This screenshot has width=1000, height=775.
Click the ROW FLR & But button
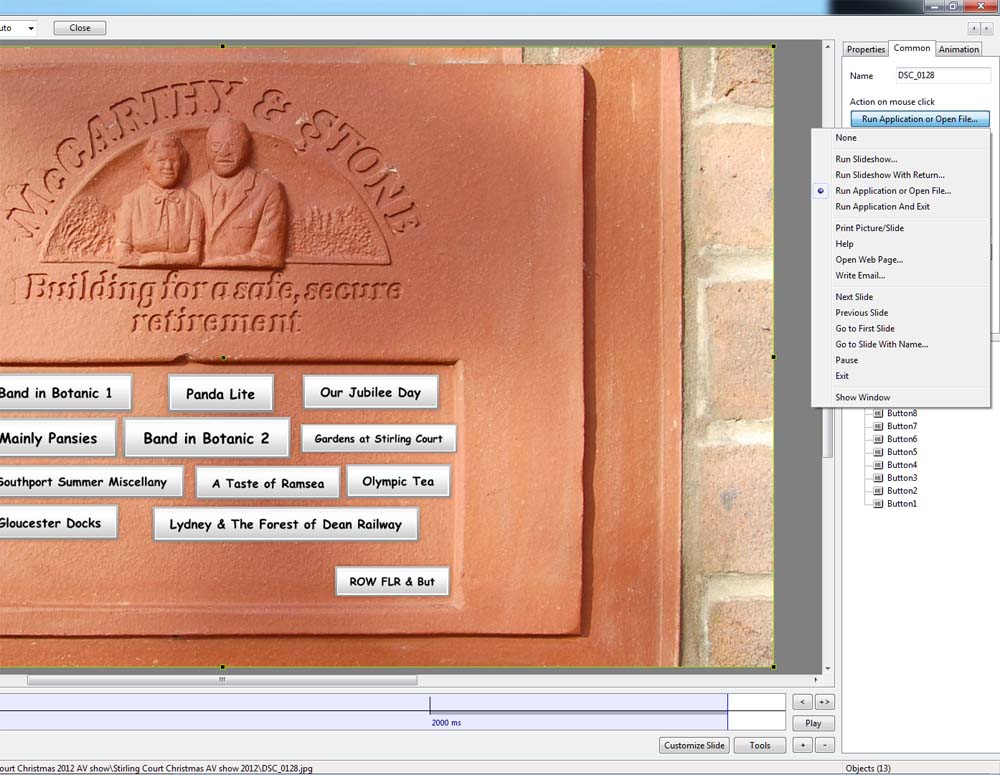click(x=392, y=581)
